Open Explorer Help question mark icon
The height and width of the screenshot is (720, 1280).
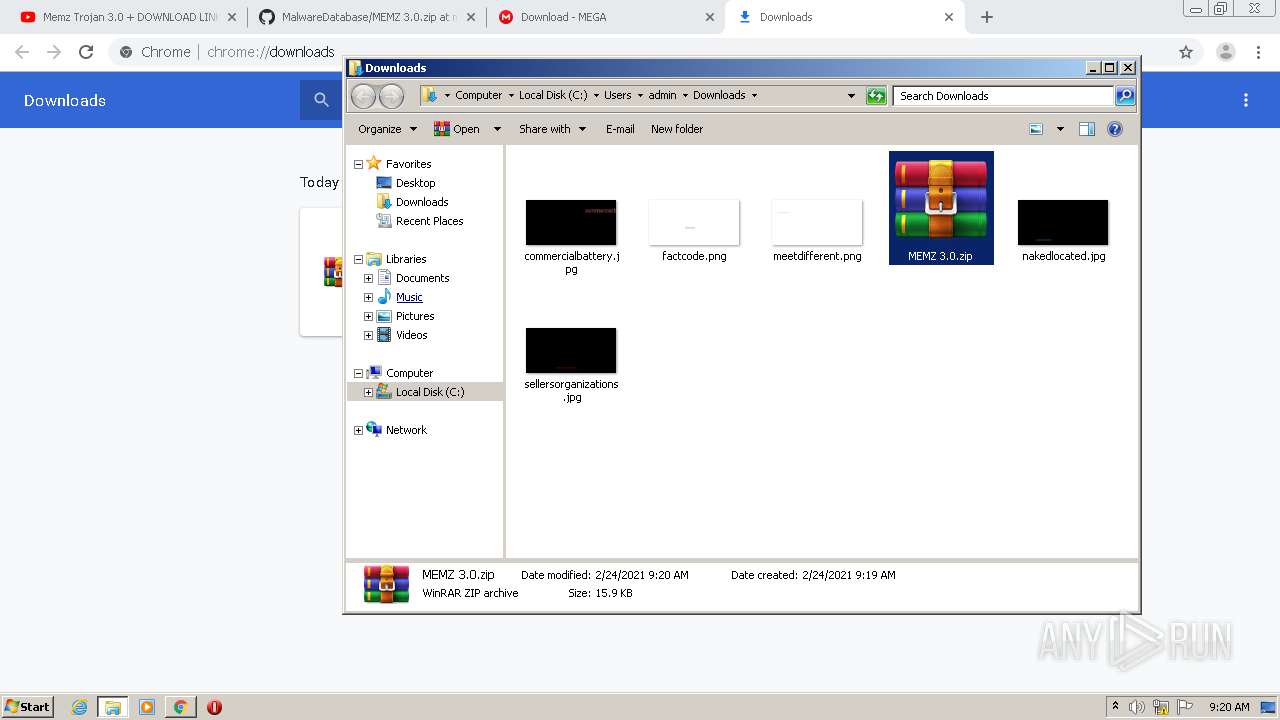tap(1115, 129)
